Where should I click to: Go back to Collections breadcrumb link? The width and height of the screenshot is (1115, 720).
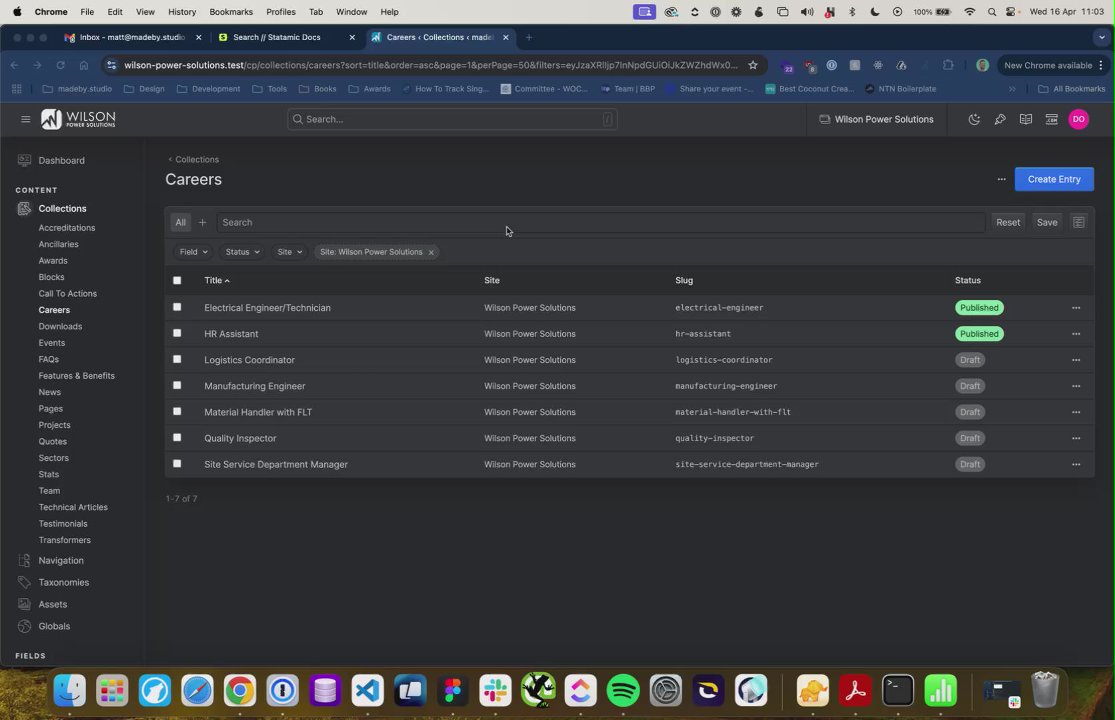pos(193,160)
